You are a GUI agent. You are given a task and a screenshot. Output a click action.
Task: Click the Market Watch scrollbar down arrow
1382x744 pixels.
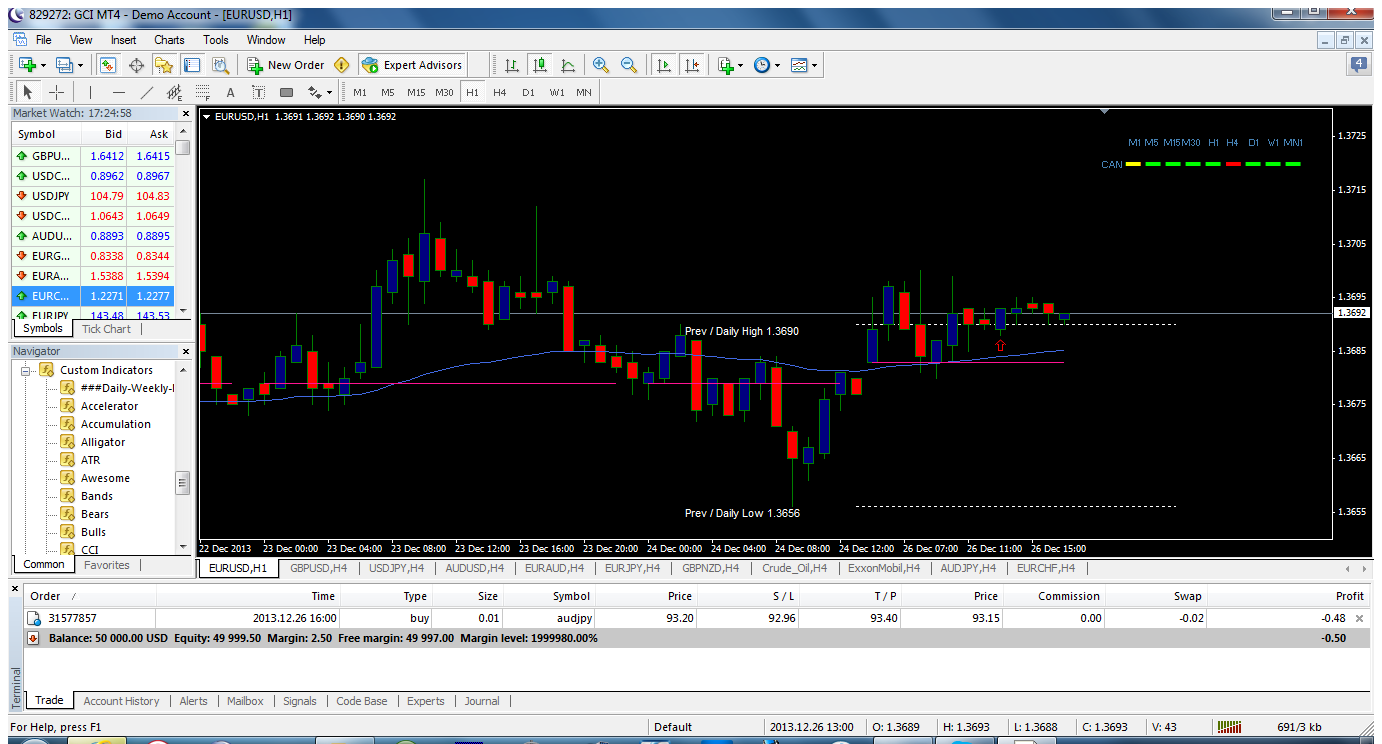(x=183, y=313)
